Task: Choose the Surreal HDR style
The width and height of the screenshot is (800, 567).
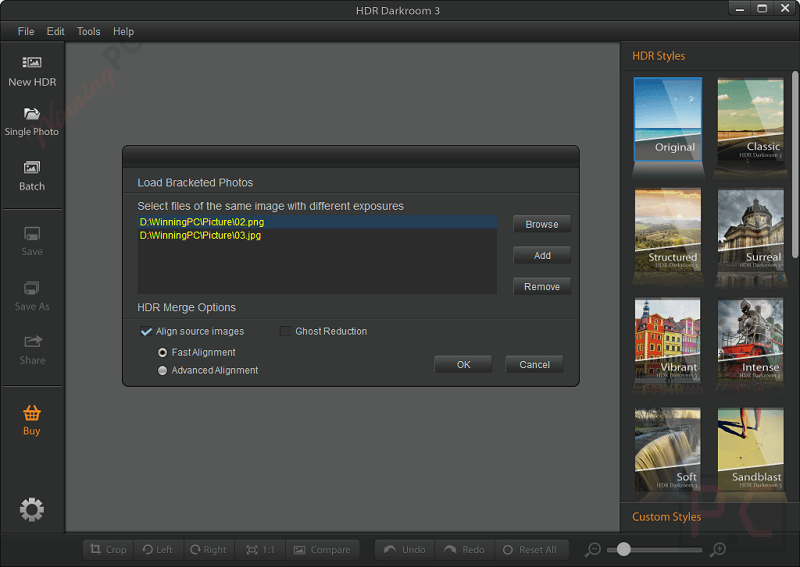Action: pyautogui.click(x=751, y=230)
